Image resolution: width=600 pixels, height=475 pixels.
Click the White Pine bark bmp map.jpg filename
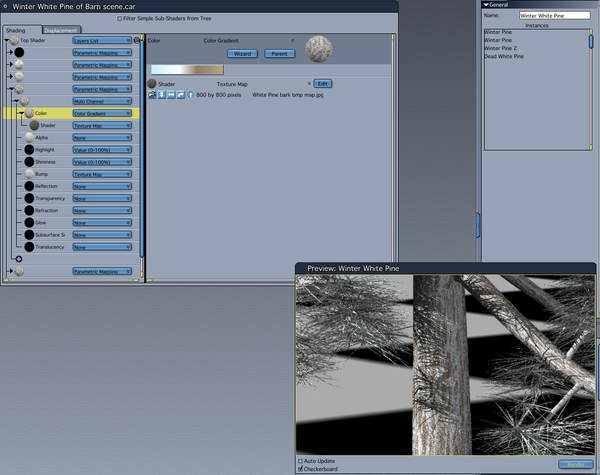[288, 95]
